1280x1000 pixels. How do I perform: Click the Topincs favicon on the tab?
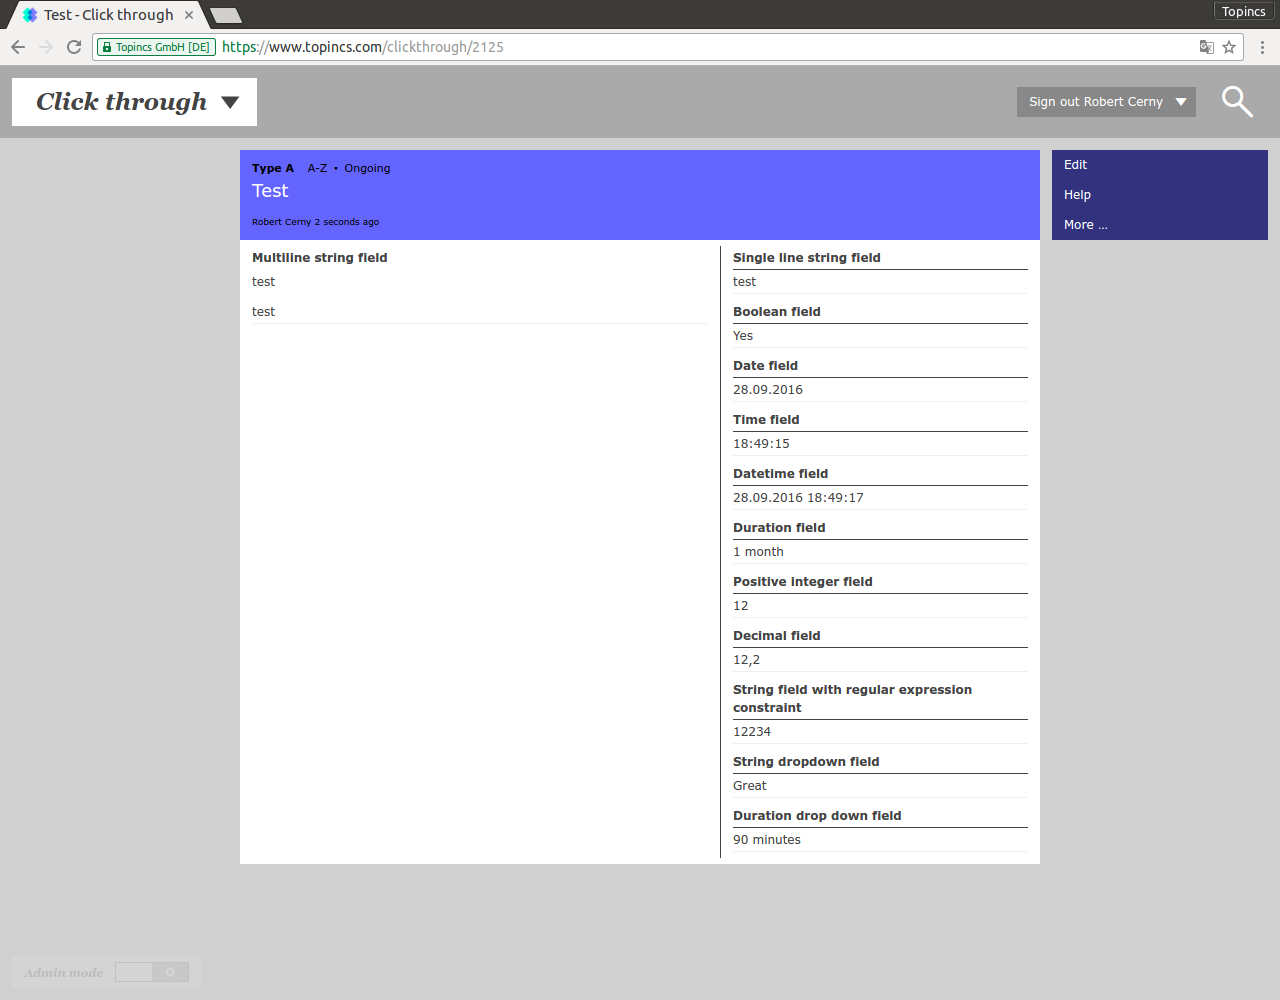click(30, 15)
